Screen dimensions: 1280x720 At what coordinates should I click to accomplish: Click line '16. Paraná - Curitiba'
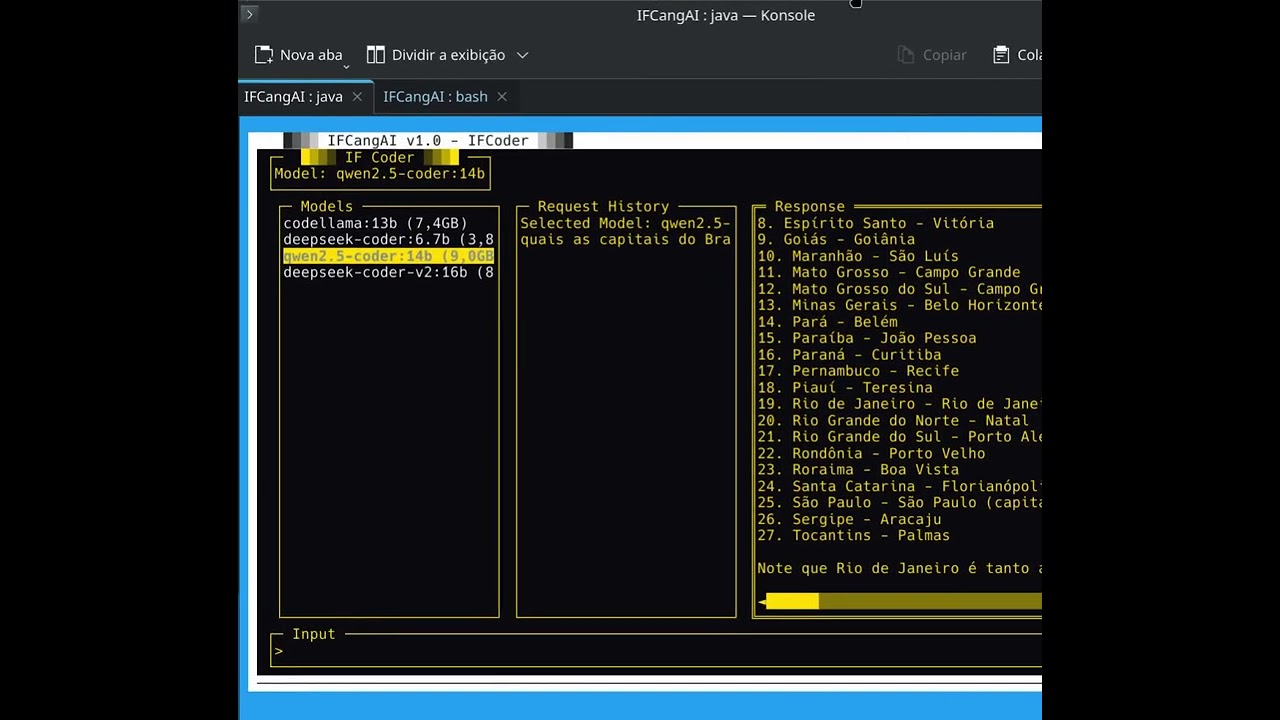coord(849,355)
